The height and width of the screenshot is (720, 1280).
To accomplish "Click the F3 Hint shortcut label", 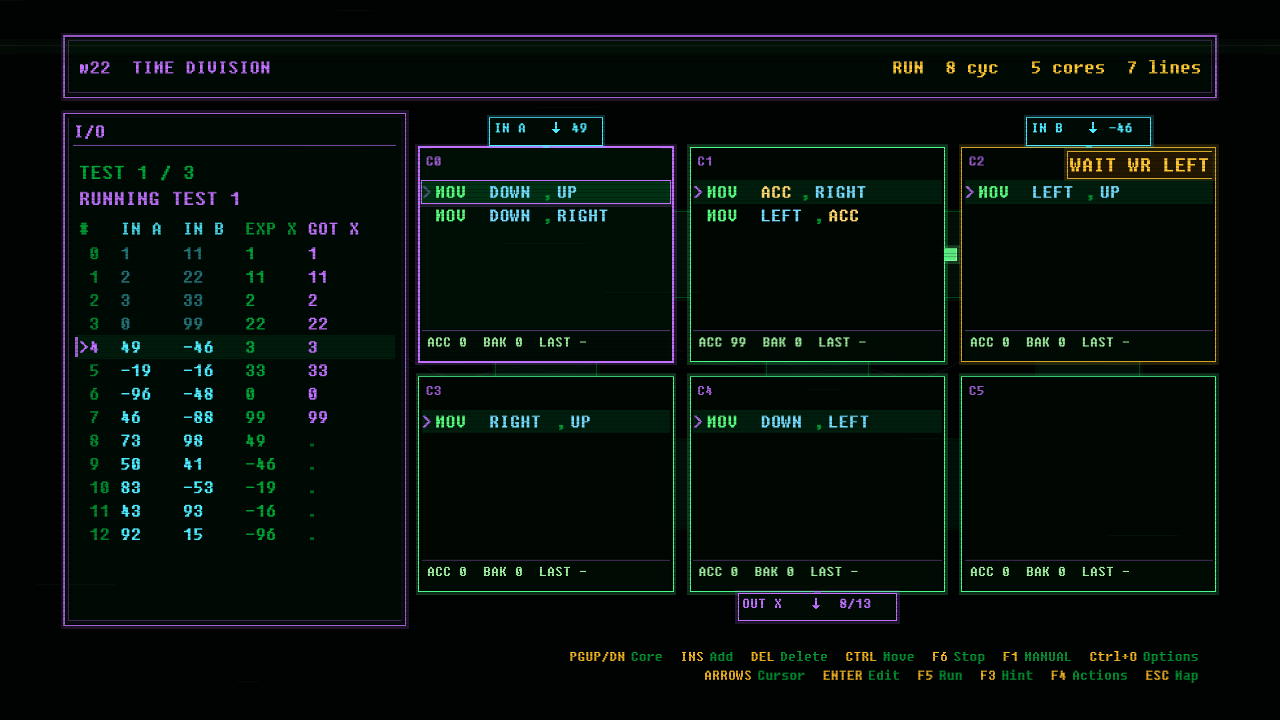I will pos(1006,676).
